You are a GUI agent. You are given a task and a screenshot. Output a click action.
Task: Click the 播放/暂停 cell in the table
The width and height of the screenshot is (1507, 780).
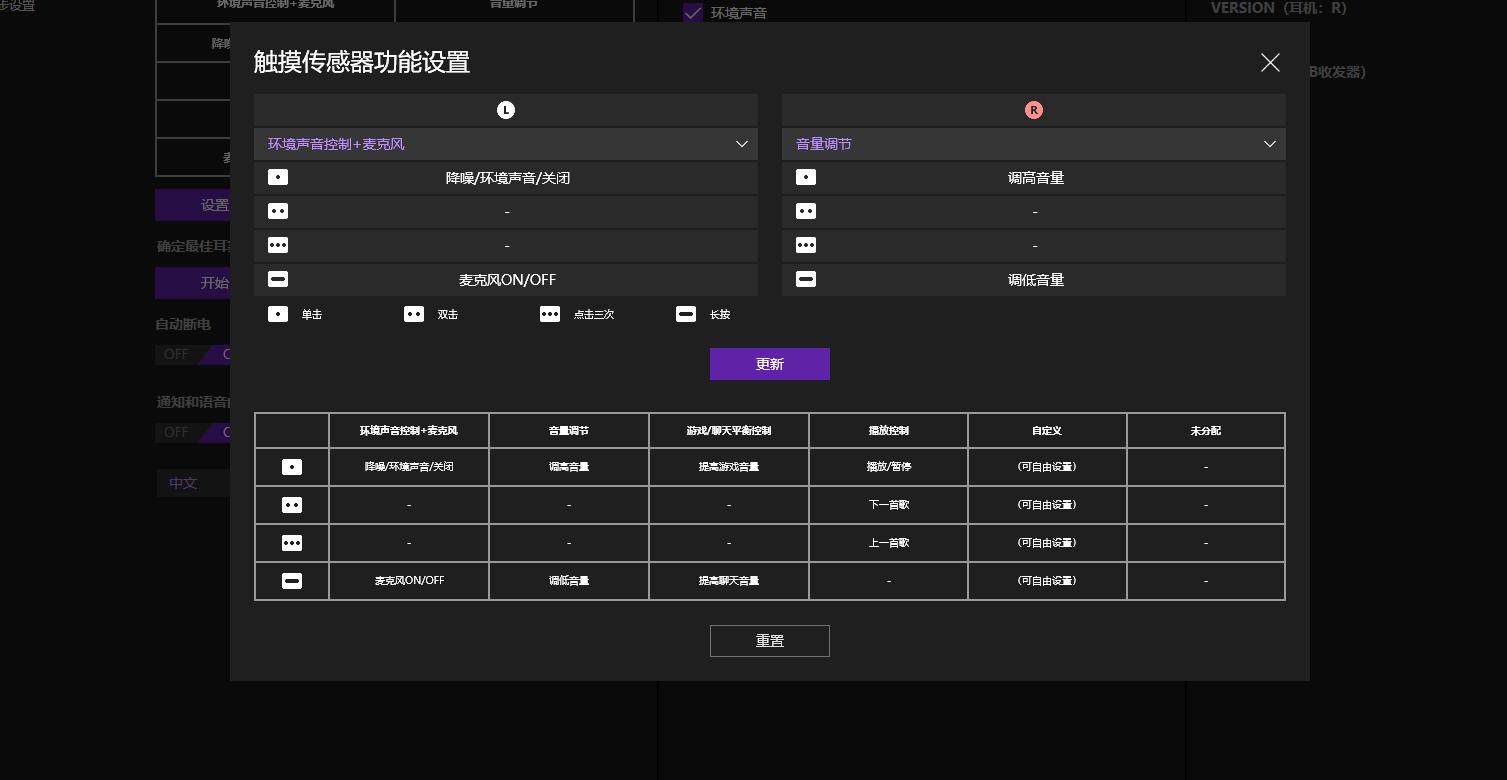point(887,466)
